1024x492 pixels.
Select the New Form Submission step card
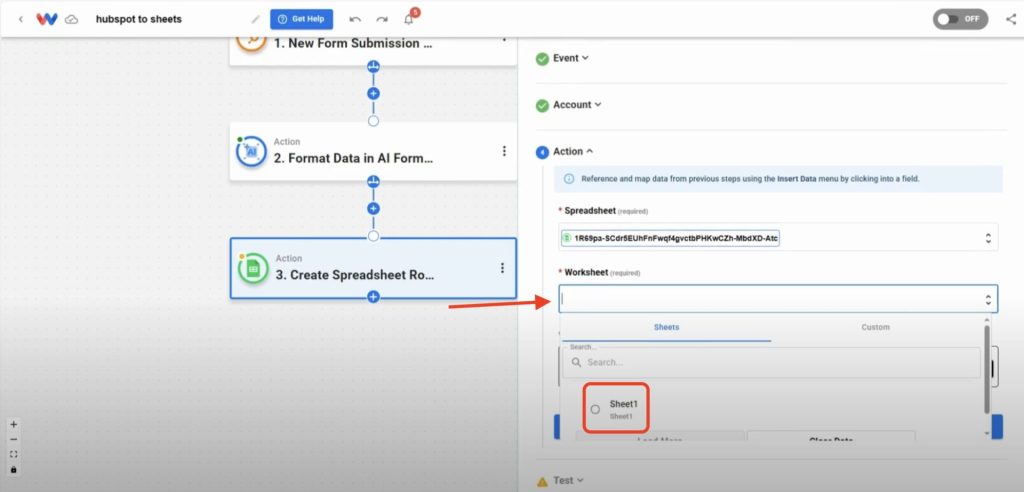[373, 51]
